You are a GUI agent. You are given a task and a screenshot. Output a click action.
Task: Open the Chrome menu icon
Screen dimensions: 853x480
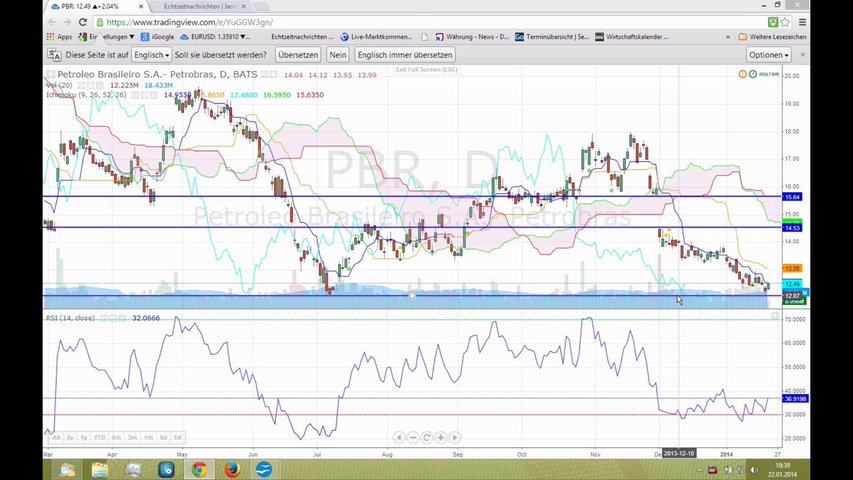tap(800, 21)
